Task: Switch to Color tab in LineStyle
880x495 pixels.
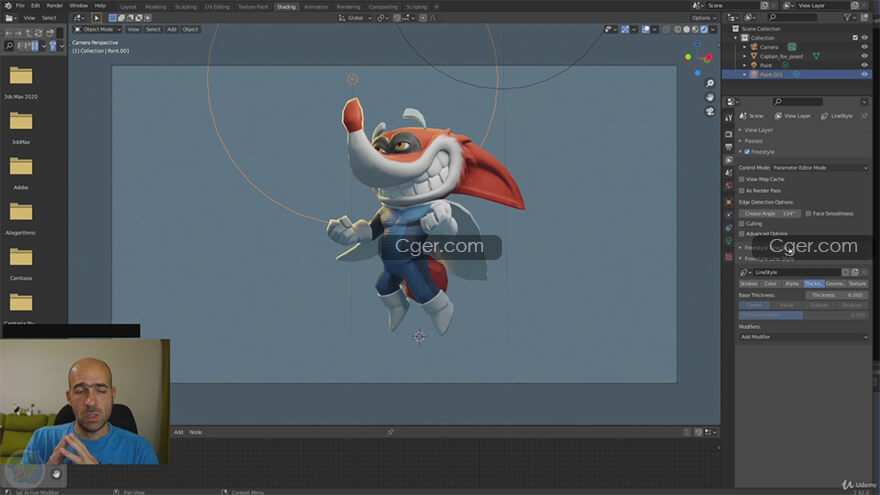Action: click(x=771, y=284)
